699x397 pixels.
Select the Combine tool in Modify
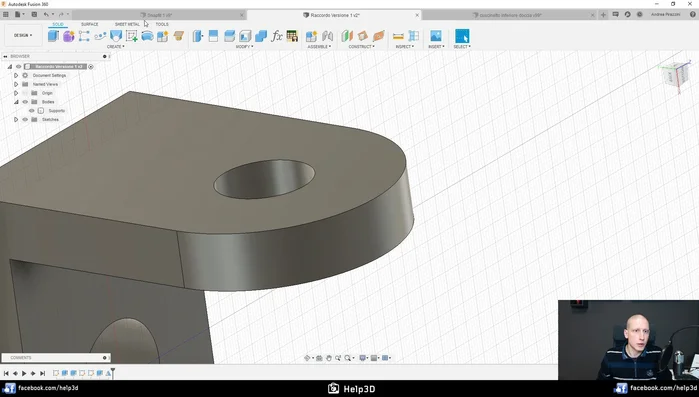coord(261,36)
